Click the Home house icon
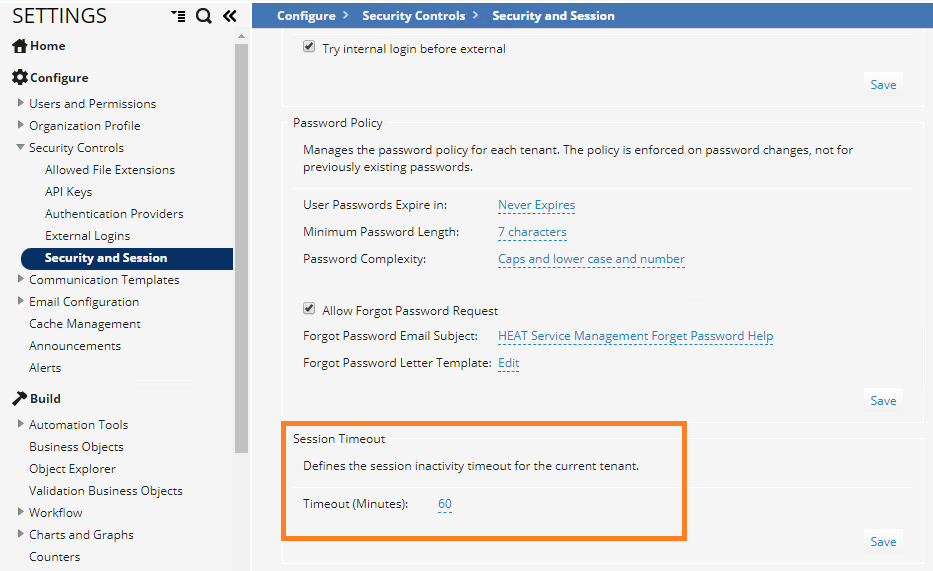 pyautogui.click(x=19, y=46)
